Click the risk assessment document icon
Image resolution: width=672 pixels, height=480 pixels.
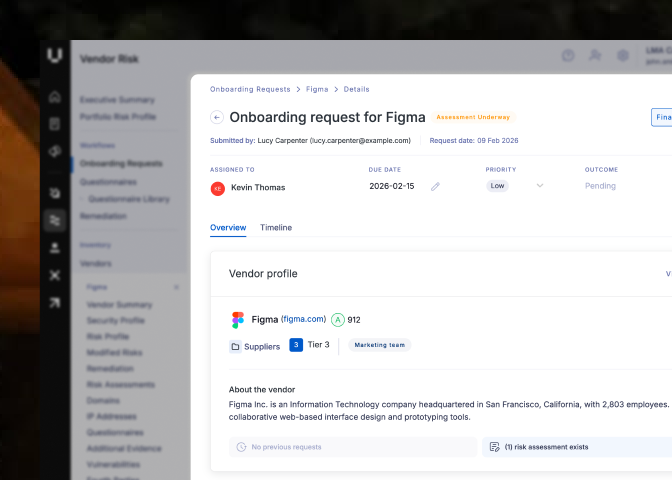(x=495, y=447)
